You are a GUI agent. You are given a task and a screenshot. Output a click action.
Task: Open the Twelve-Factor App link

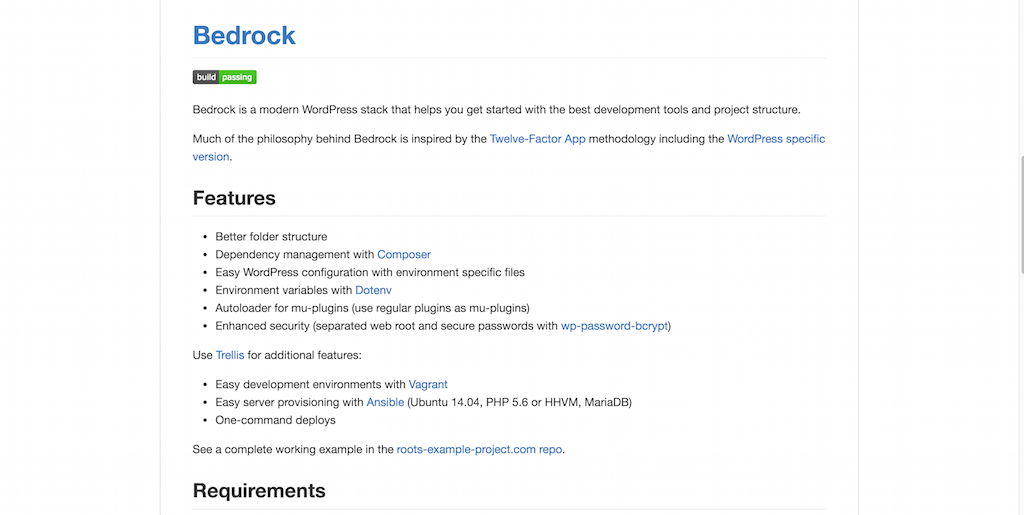click(537, 138)
